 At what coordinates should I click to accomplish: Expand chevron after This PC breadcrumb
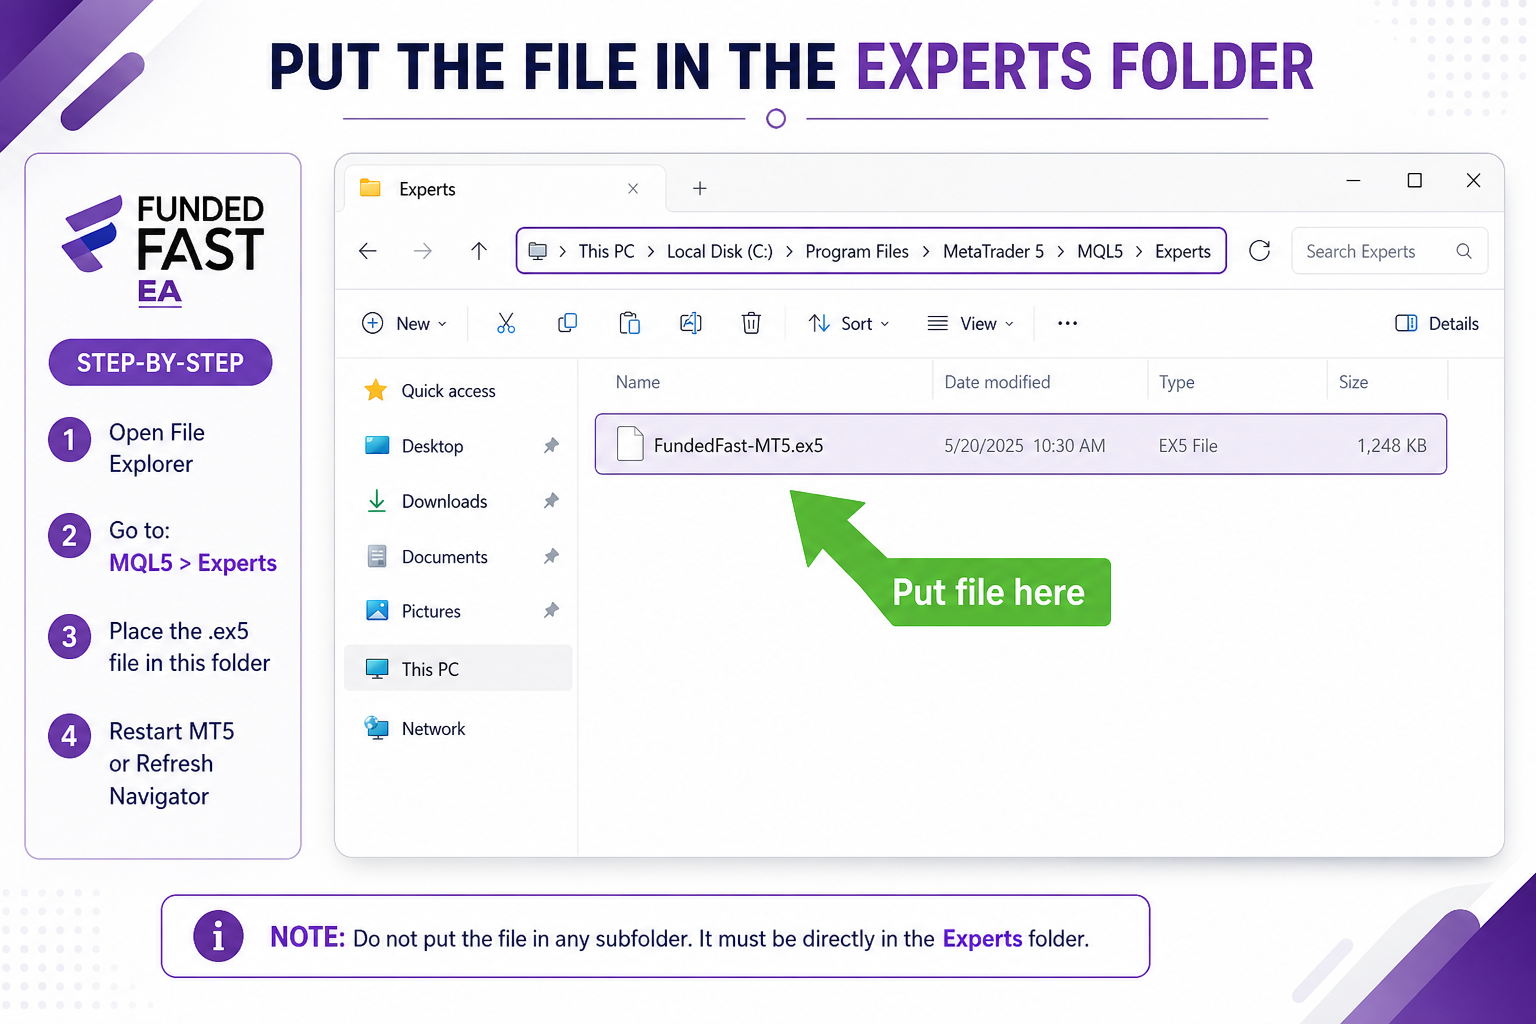(651, 252)
